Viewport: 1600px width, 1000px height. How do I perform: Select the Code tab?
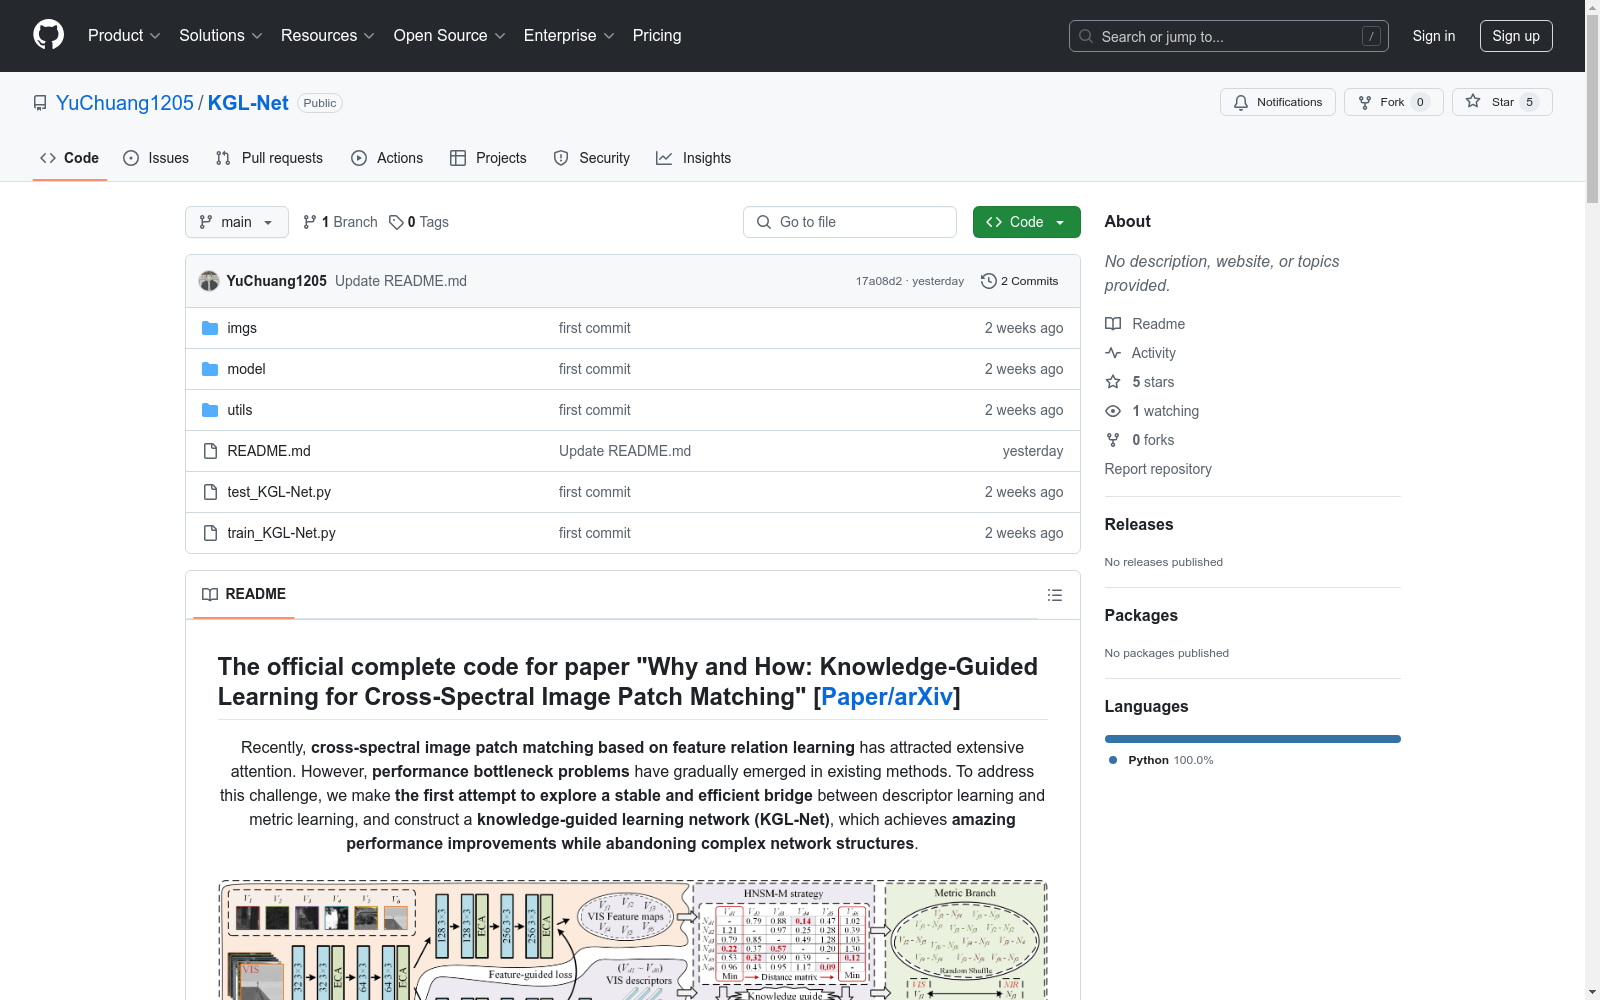tap(70, 158)
